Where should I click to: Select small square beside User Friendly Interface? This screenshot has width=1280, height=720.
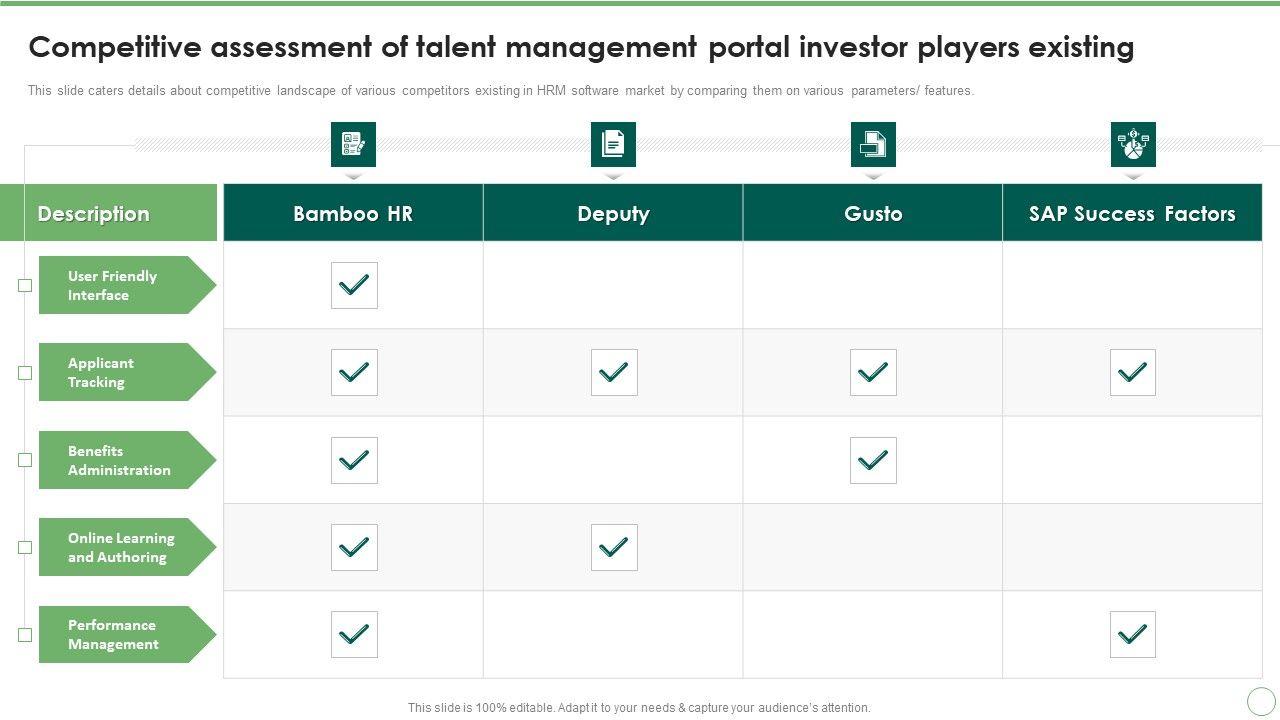coord(25,285)
